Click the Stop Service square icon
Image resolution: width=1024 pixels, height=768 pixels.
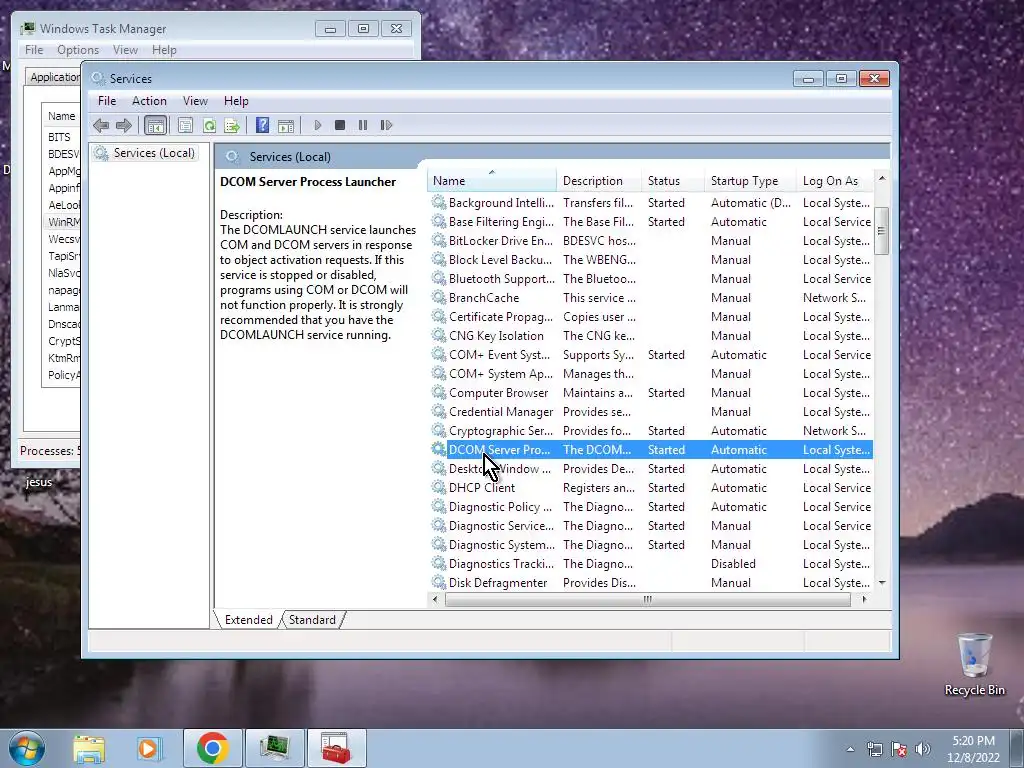coord(340,125)
